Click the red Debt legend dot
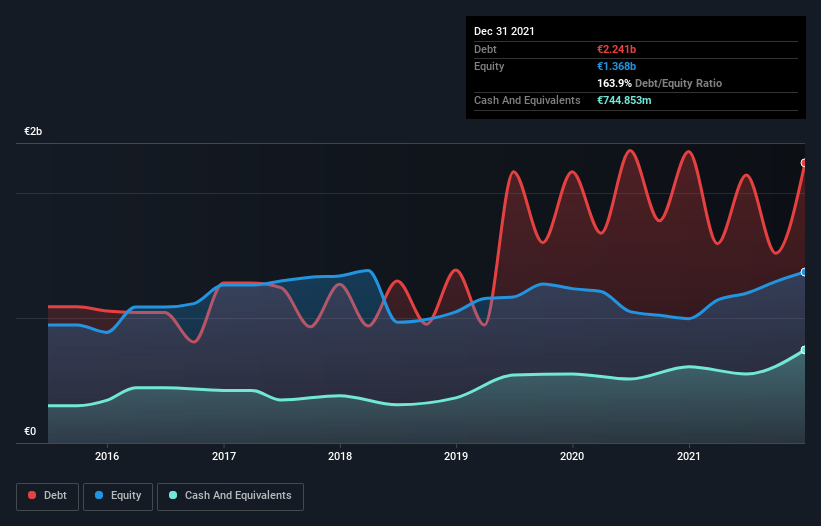 click(32, 495)
